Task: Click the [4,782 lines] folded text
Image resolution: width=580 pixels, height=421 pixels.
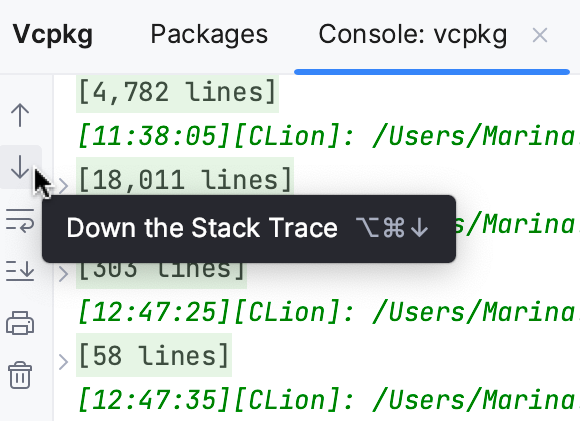Action: 177,92
